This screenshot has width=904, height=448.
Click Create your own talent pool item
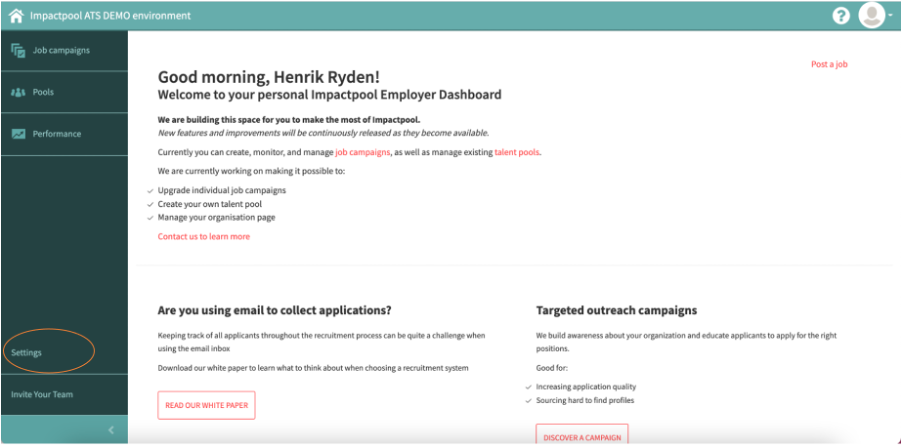coord(210,204)
